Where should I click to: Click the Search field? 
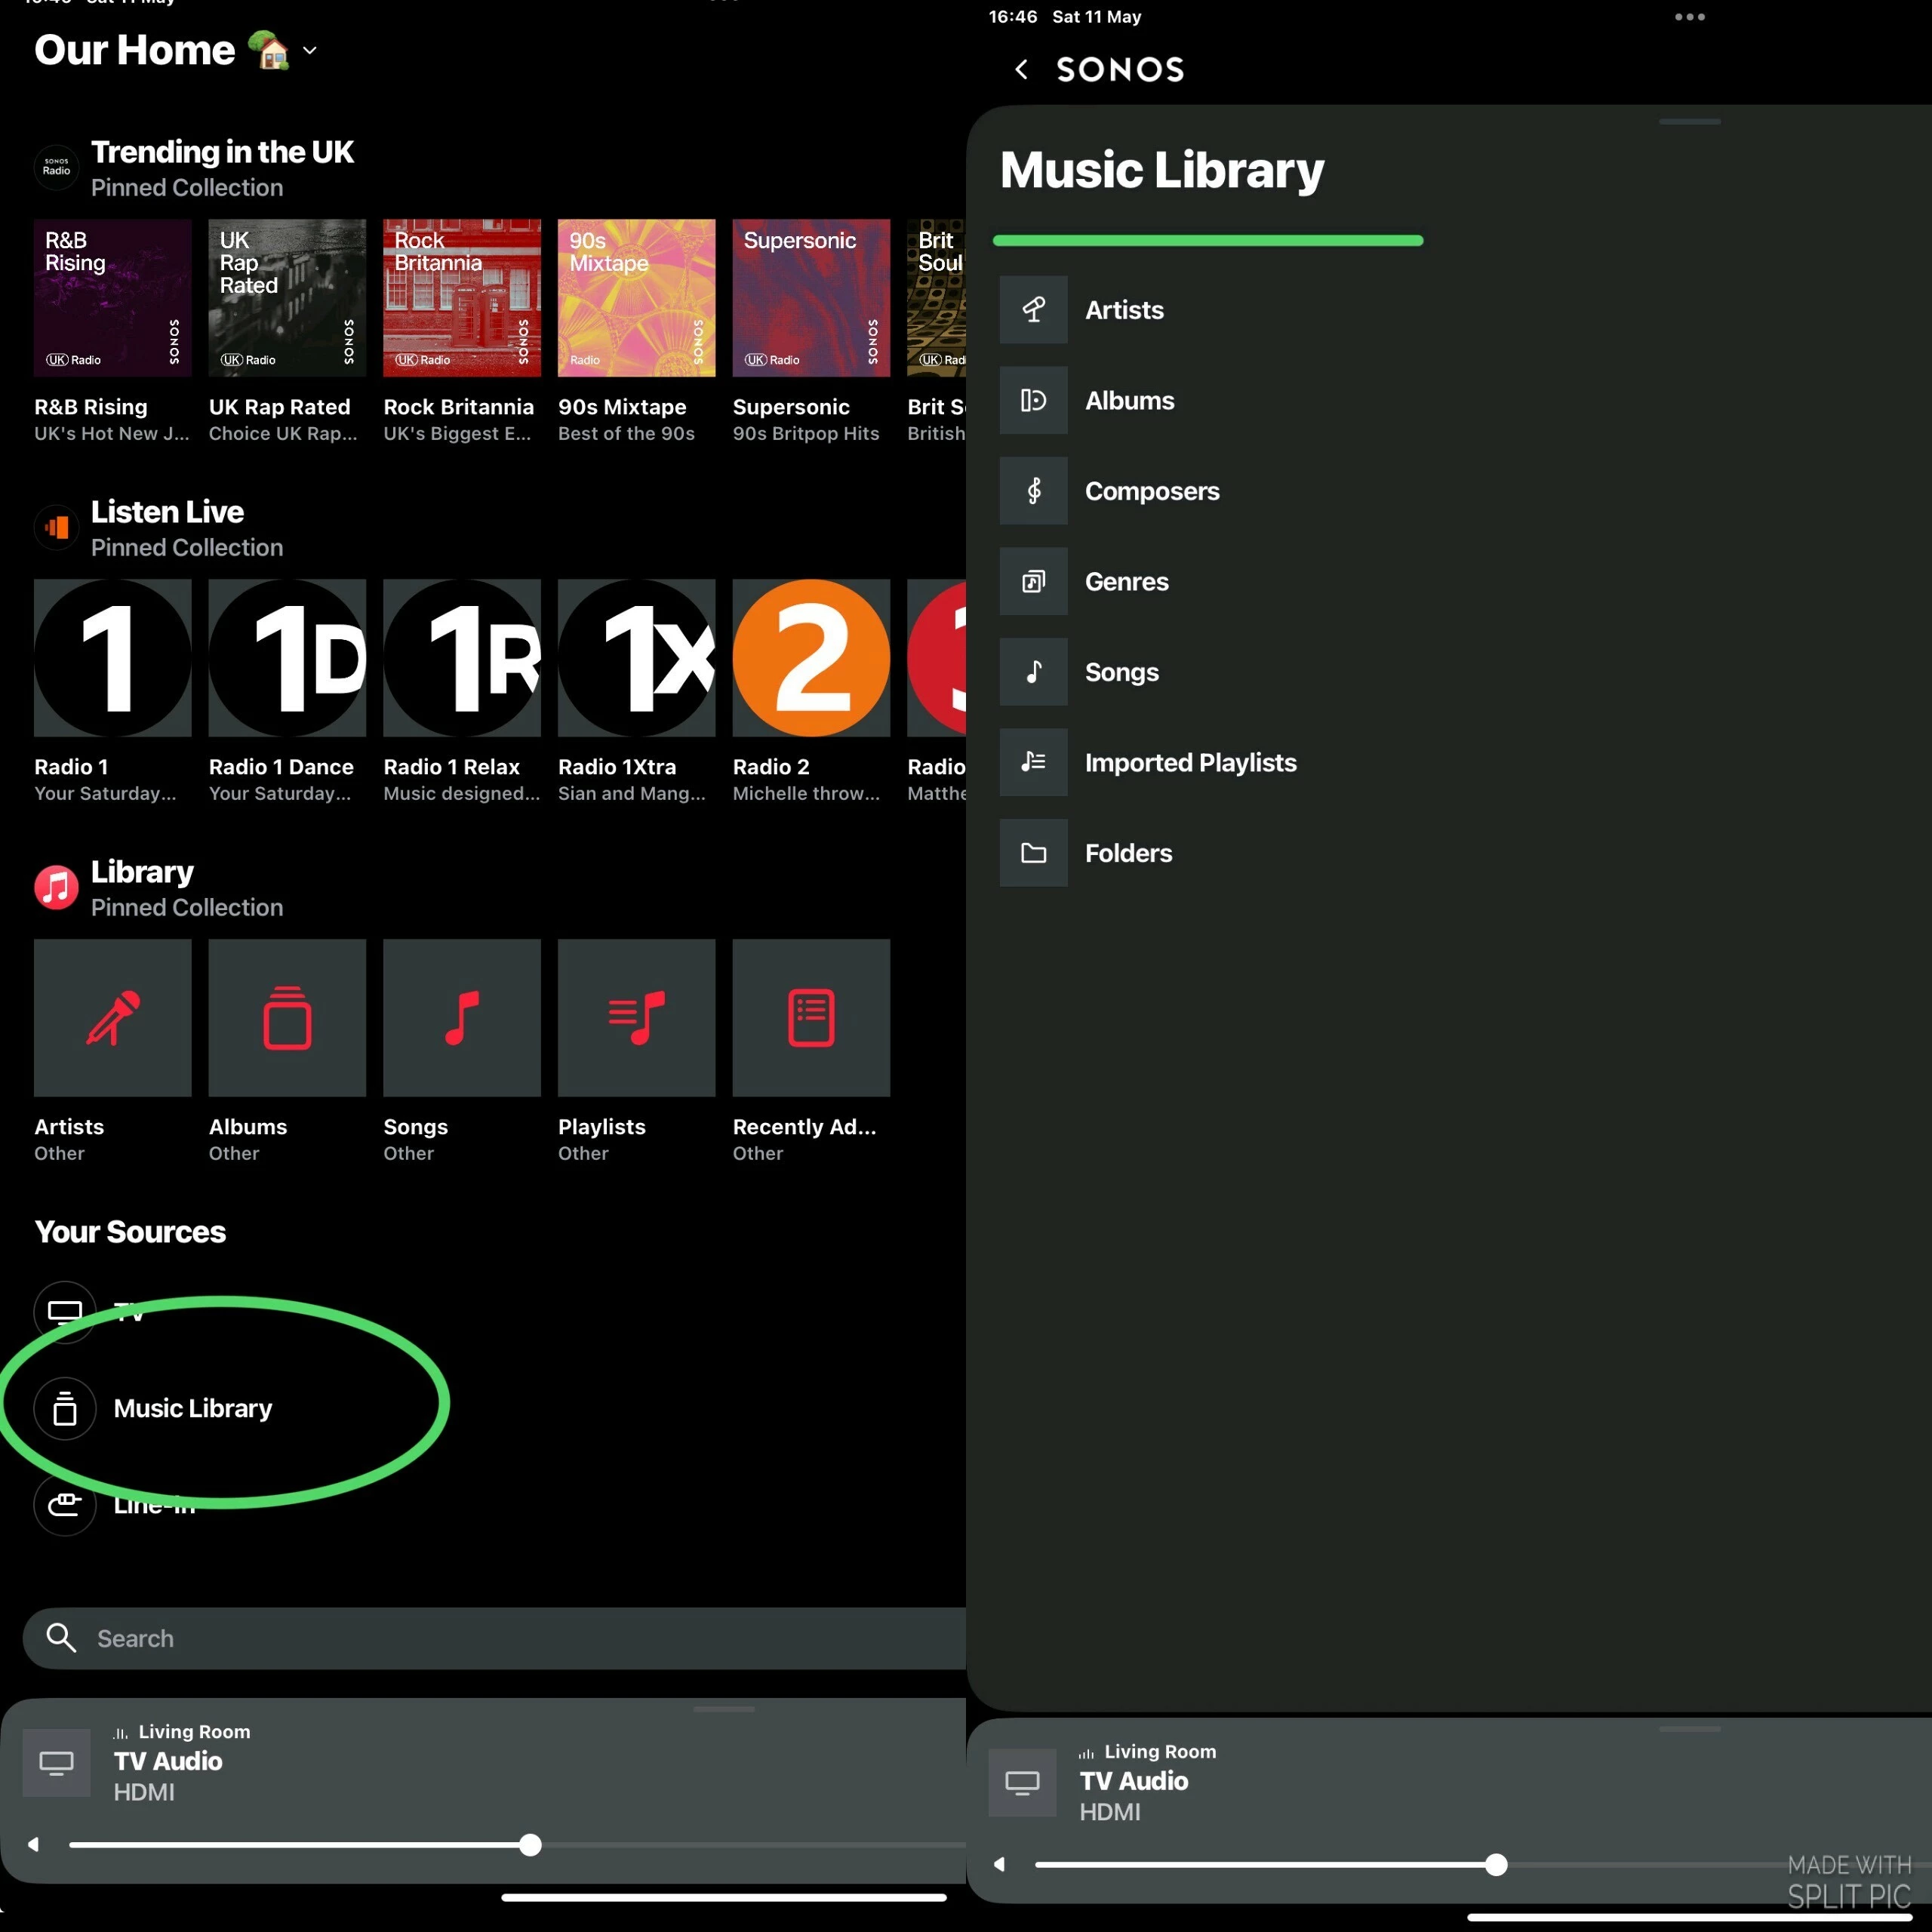click(494, 1638)
